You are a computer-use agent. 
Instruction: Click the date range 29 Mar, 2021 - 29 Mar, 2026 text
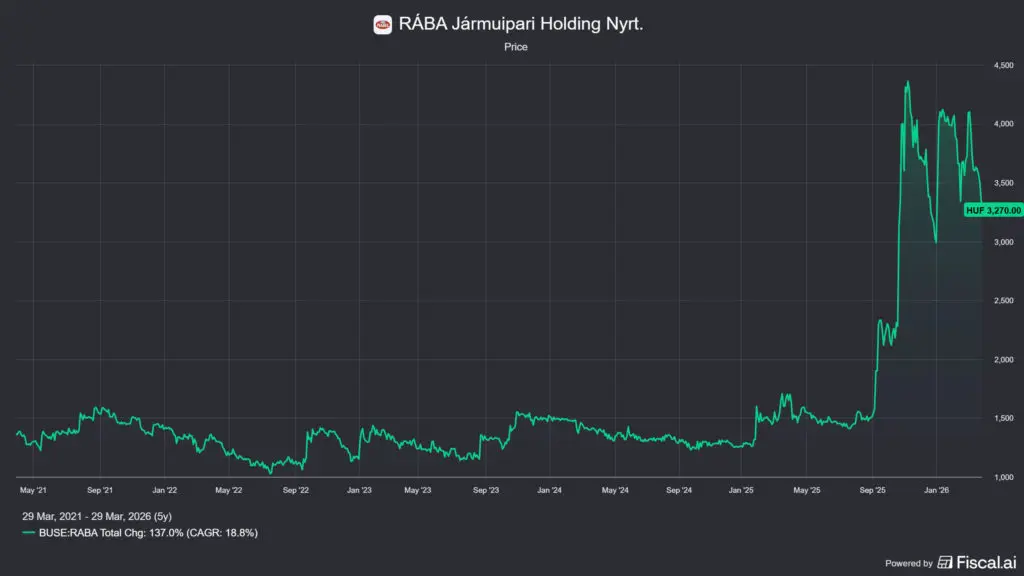(97, 517)
